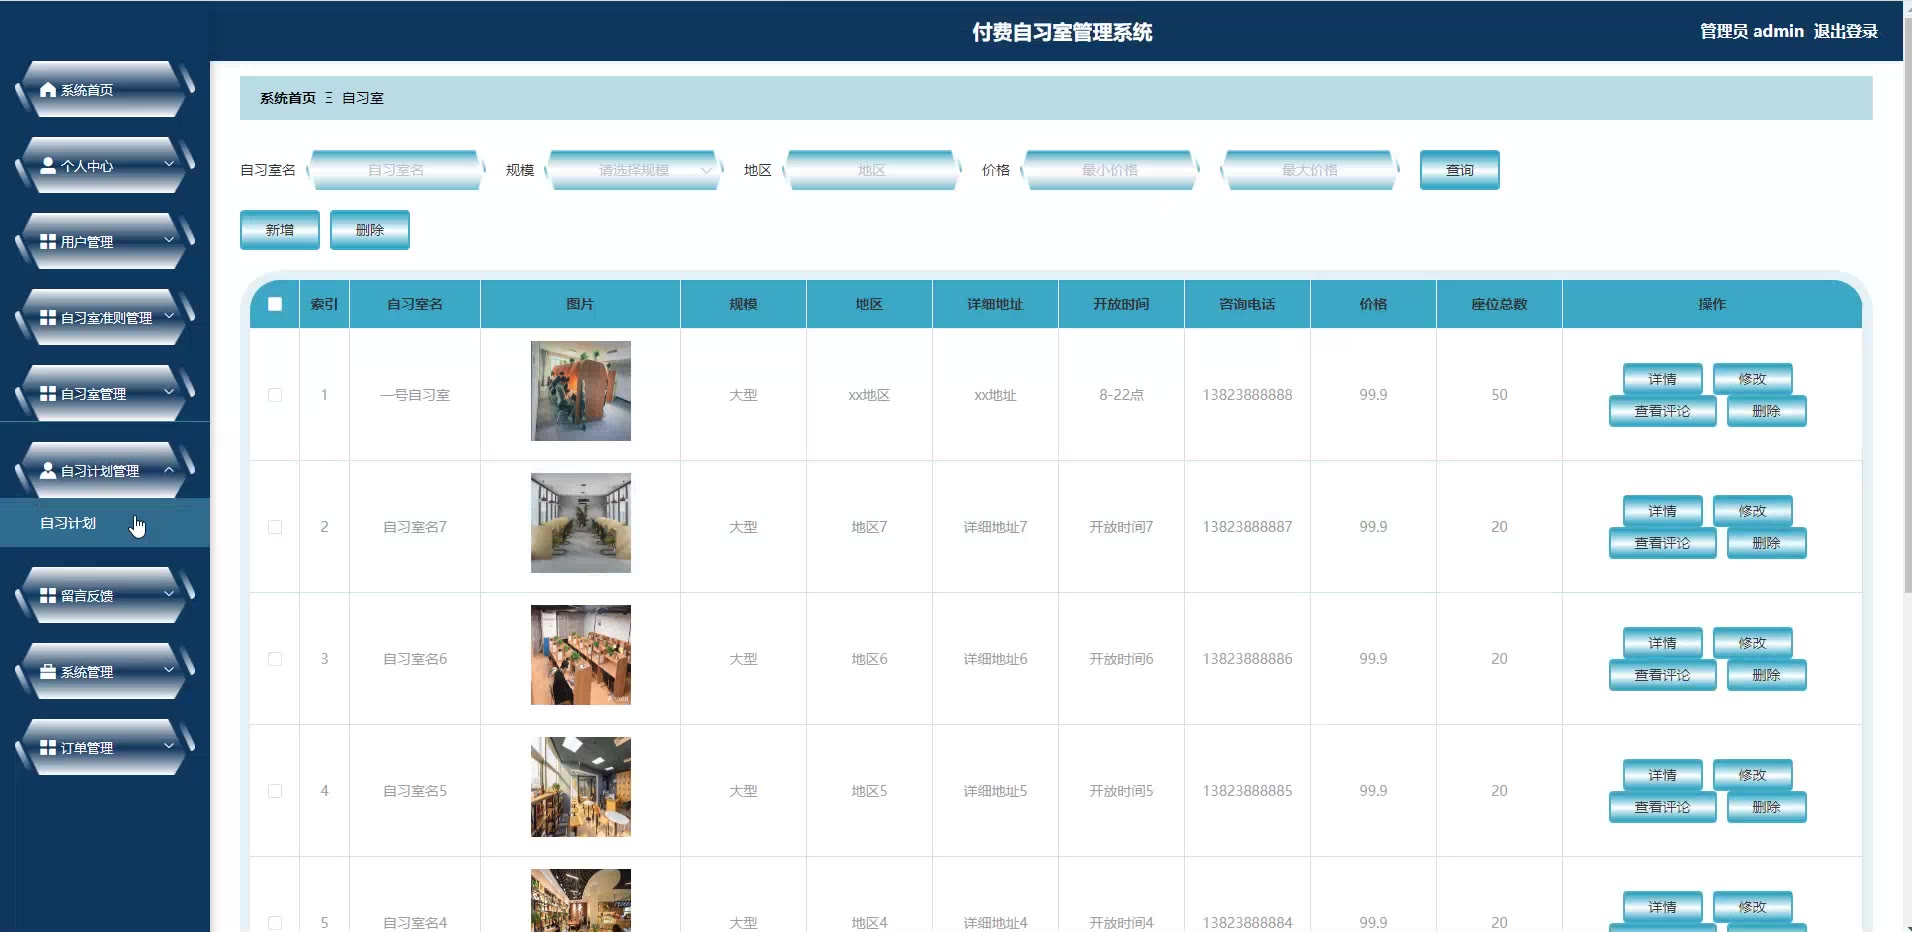Image resolution: width=1912 pixels, height=932 pixels.
Task: Check the checkbox for row 一号自习室
Action: [x=275, y=395]
